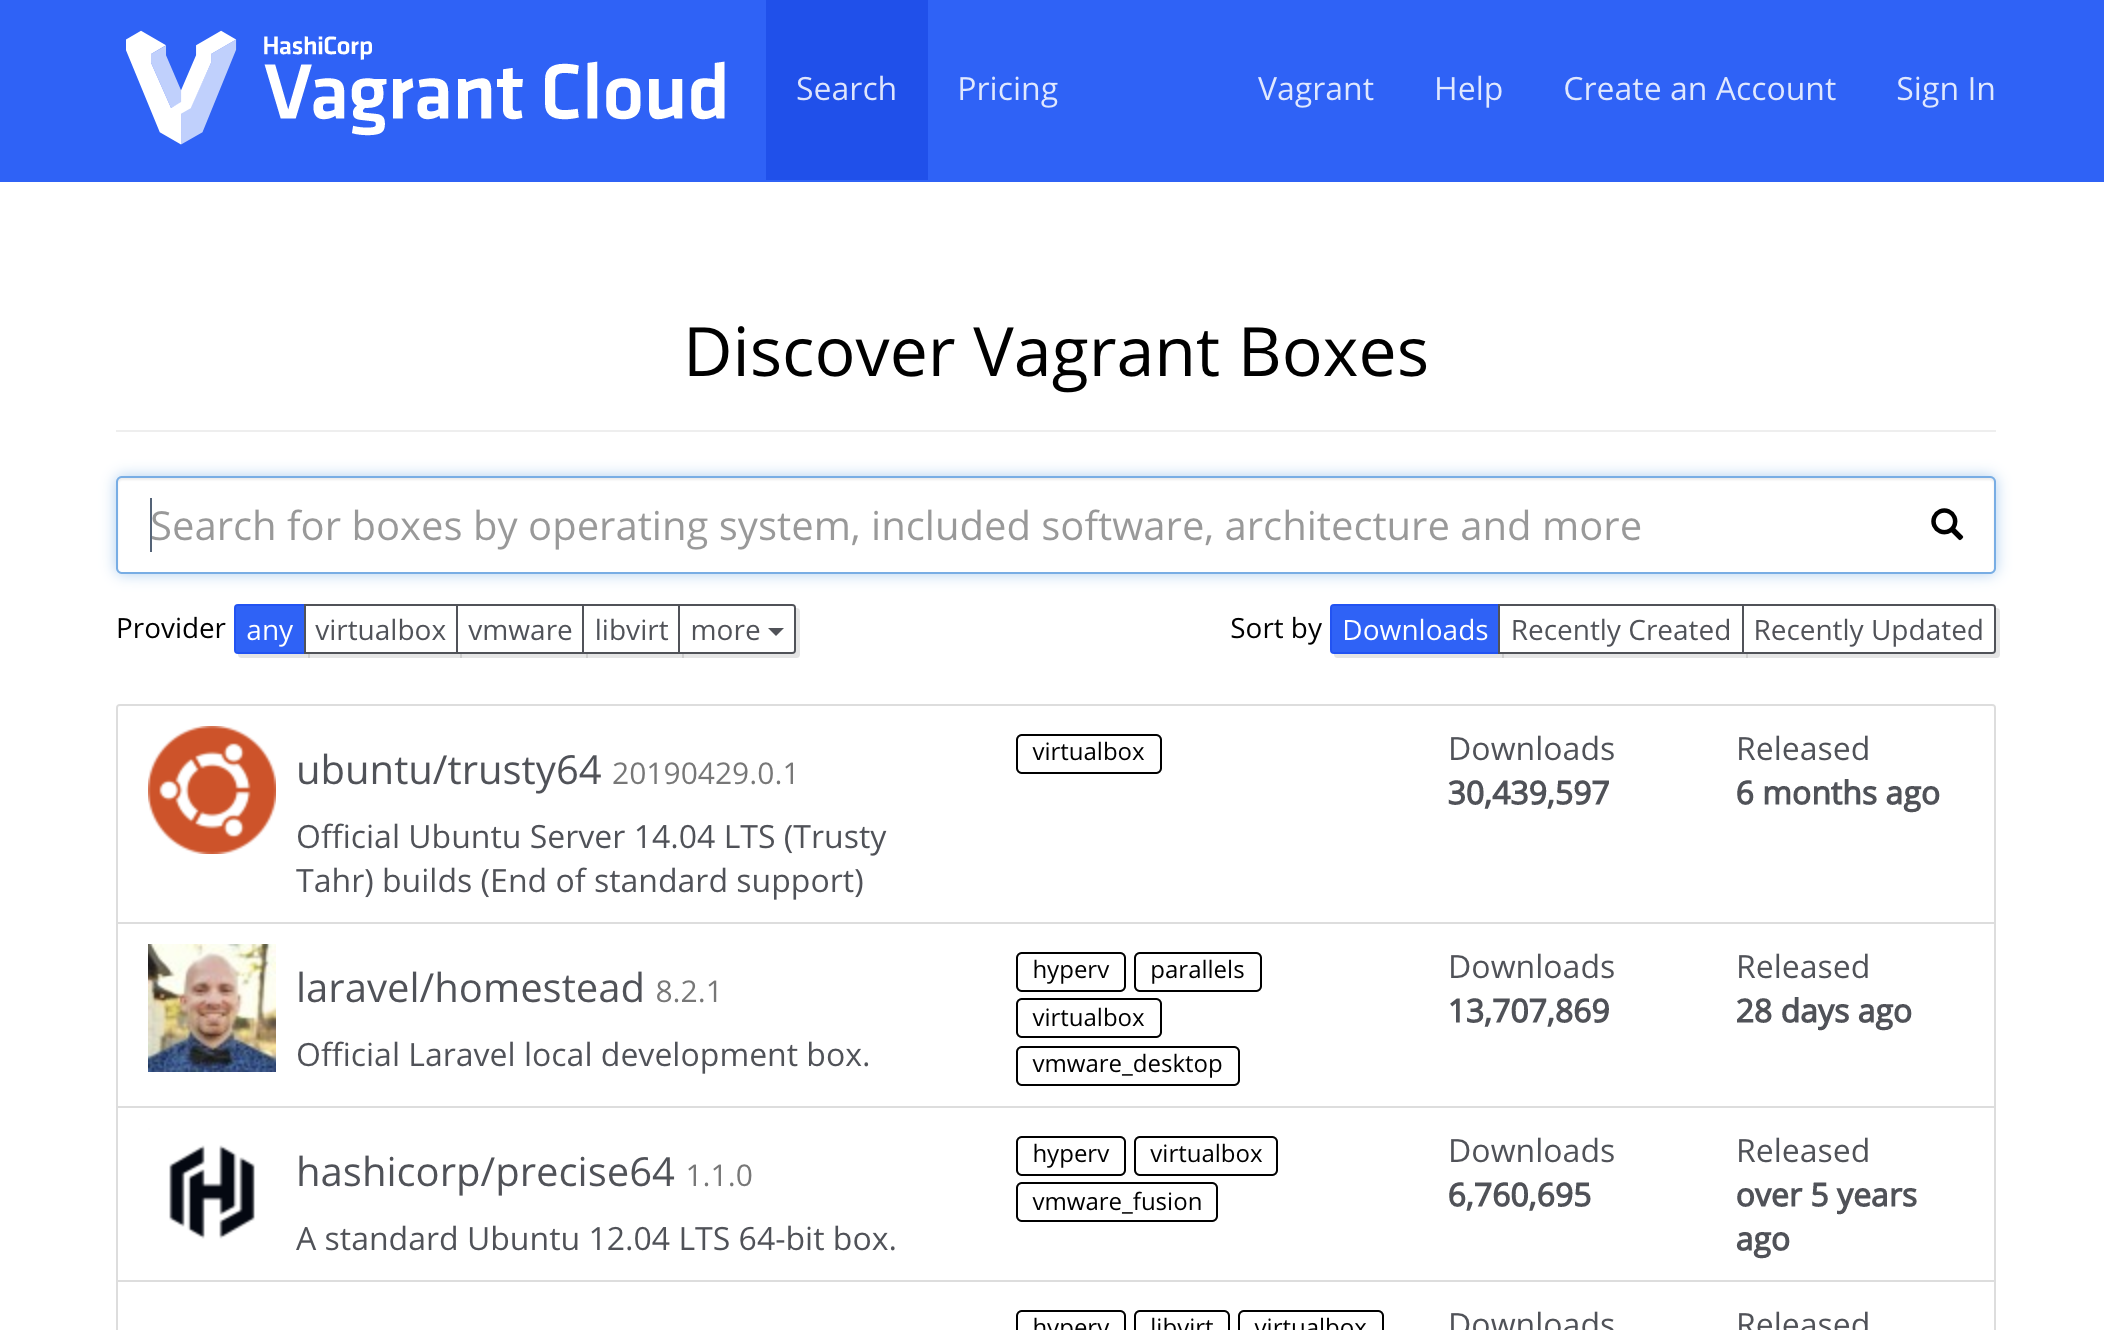
Task: Sort results by Recently Created
Action: (x=1620, y=629)
